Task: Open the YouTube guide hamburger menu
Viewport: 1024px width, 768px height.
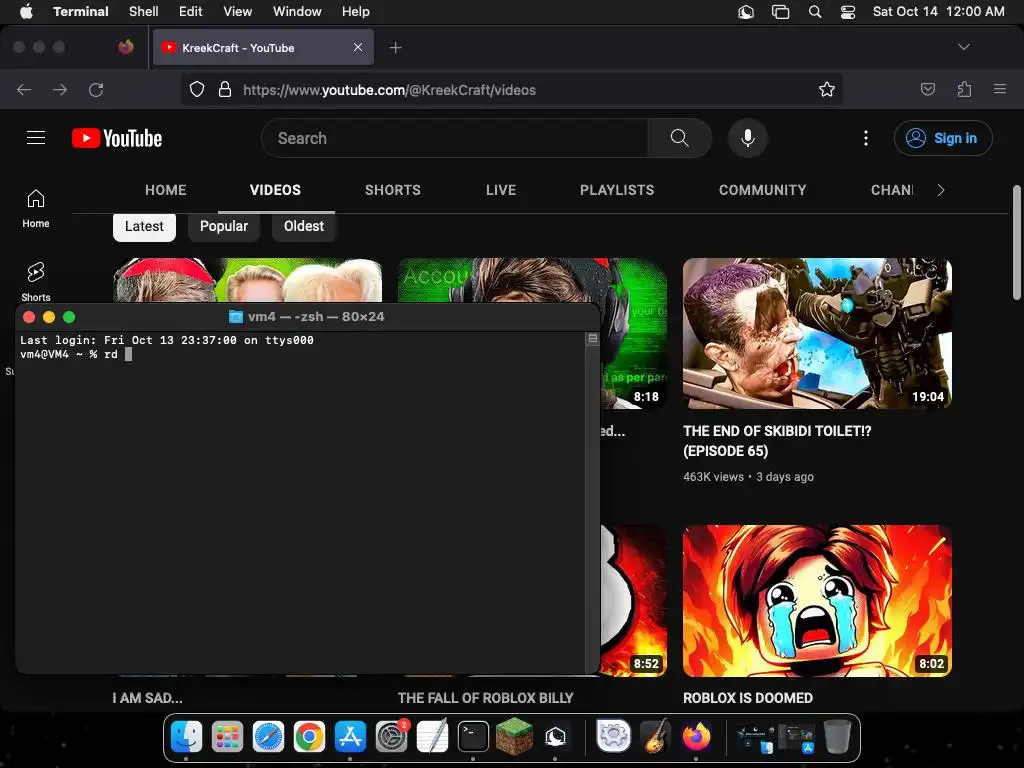Action: click(36, 138)
